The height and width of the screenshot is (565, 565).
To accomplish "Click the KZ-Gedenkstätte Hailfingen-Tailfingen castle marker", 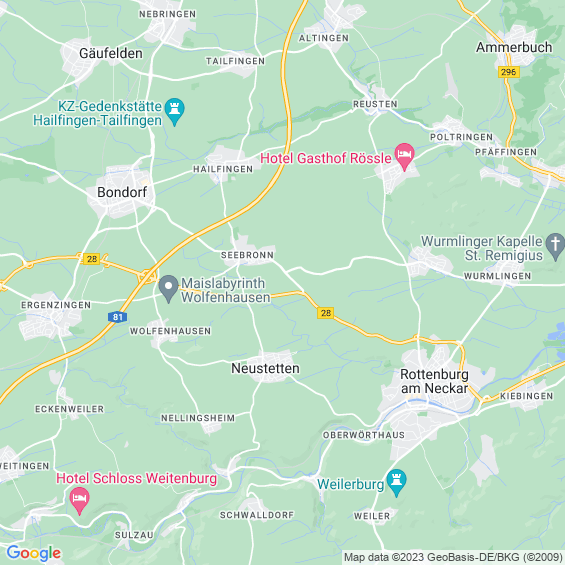I will (174, 111).
